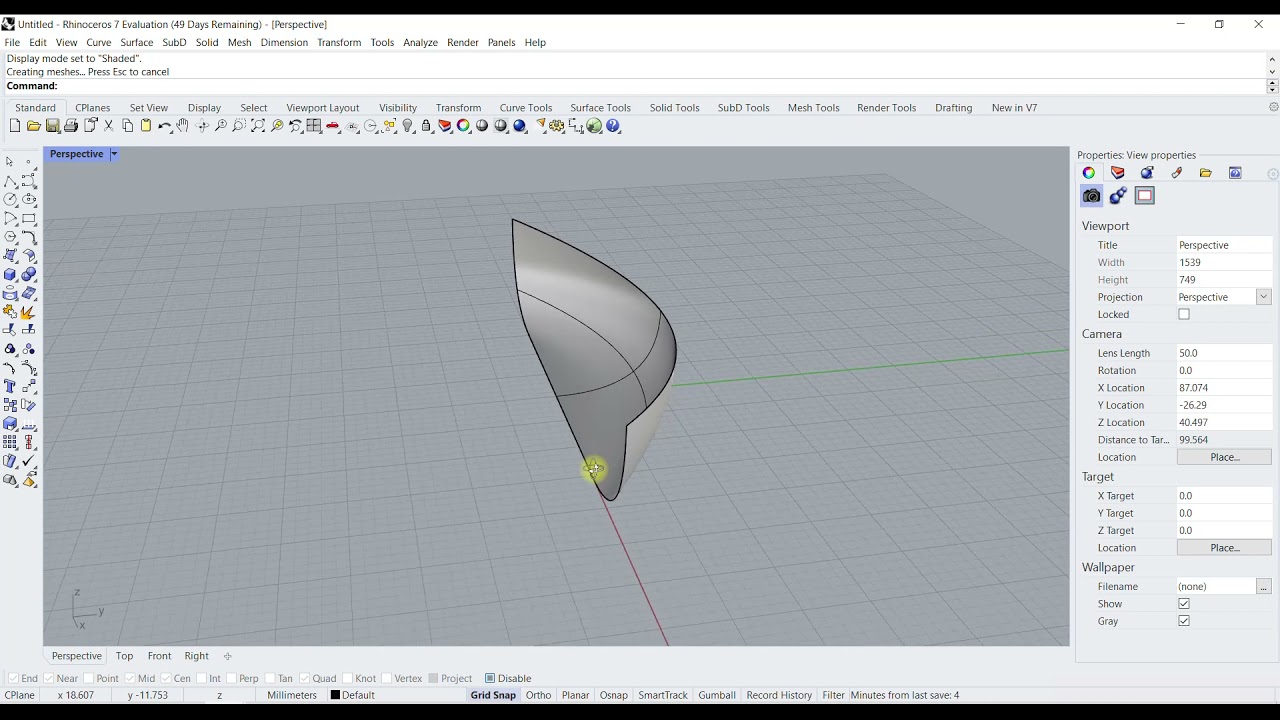Select the Polyline tool in the left sidebar

(x=10, y=181)
